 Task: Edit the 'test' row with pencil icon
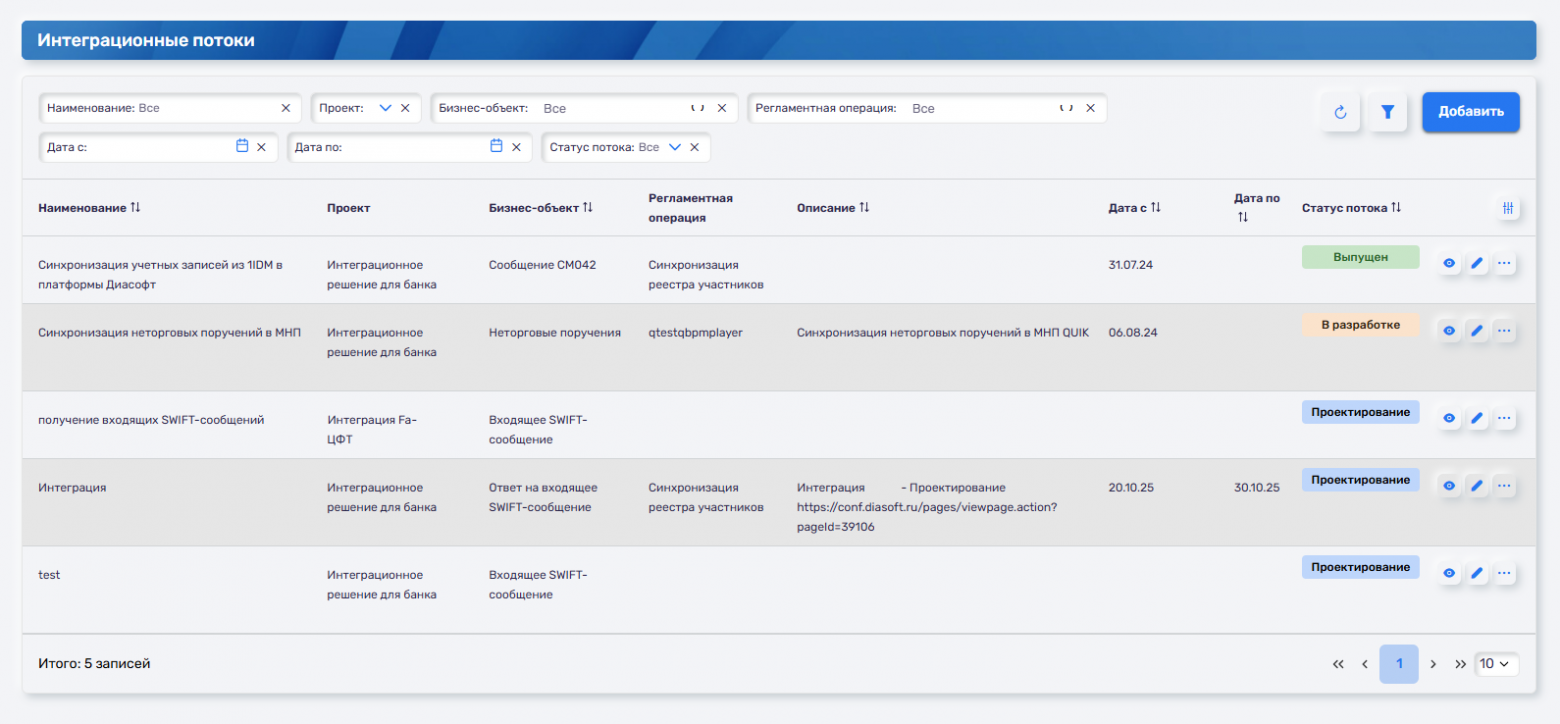click(x=1477, y=574)
